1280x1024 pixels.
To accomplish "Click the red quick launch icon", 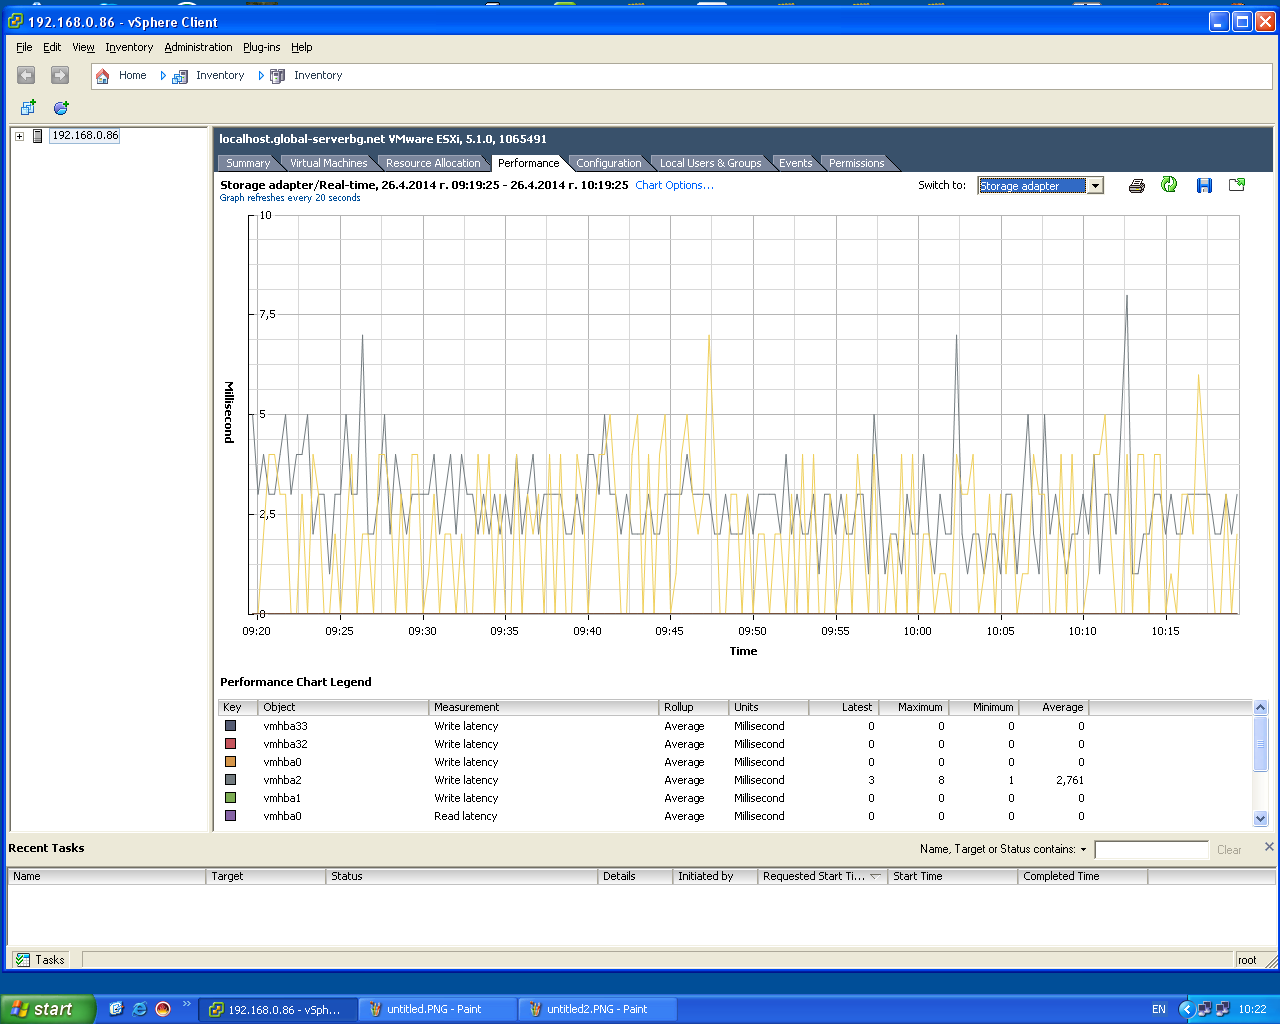I will 163,1009.
